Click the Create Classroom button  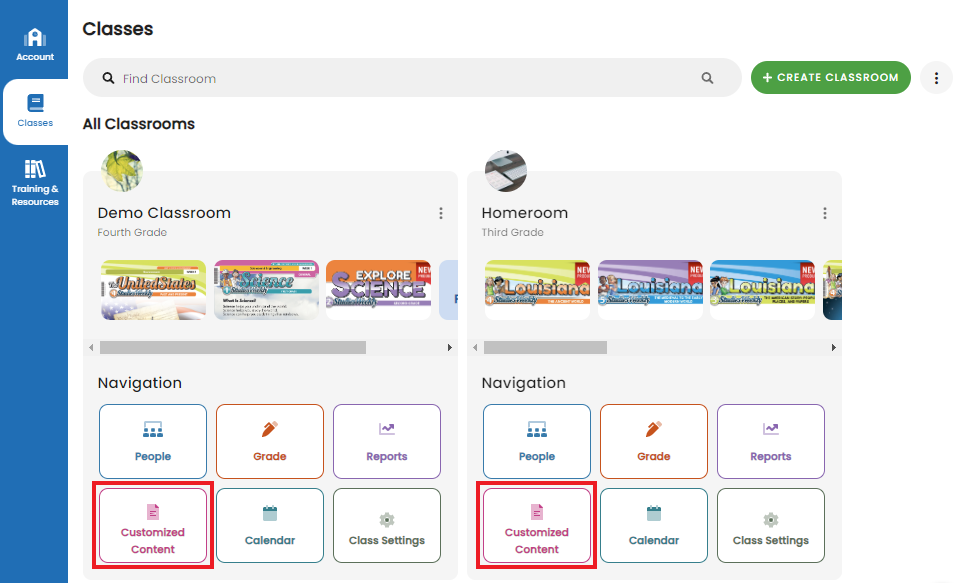coord(830,77)
